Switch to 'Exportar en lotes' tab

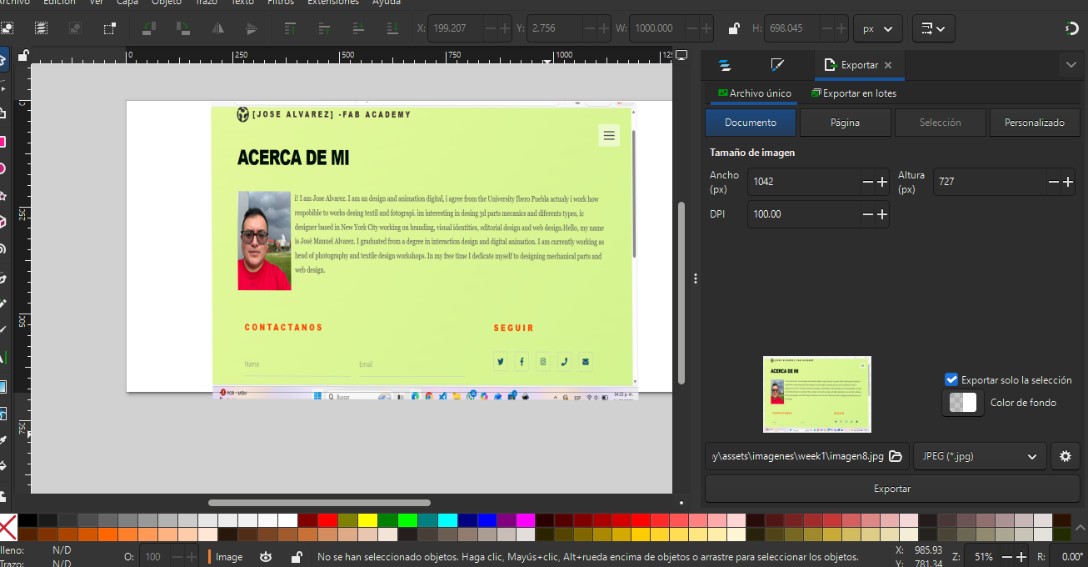(x=853, y=93)
